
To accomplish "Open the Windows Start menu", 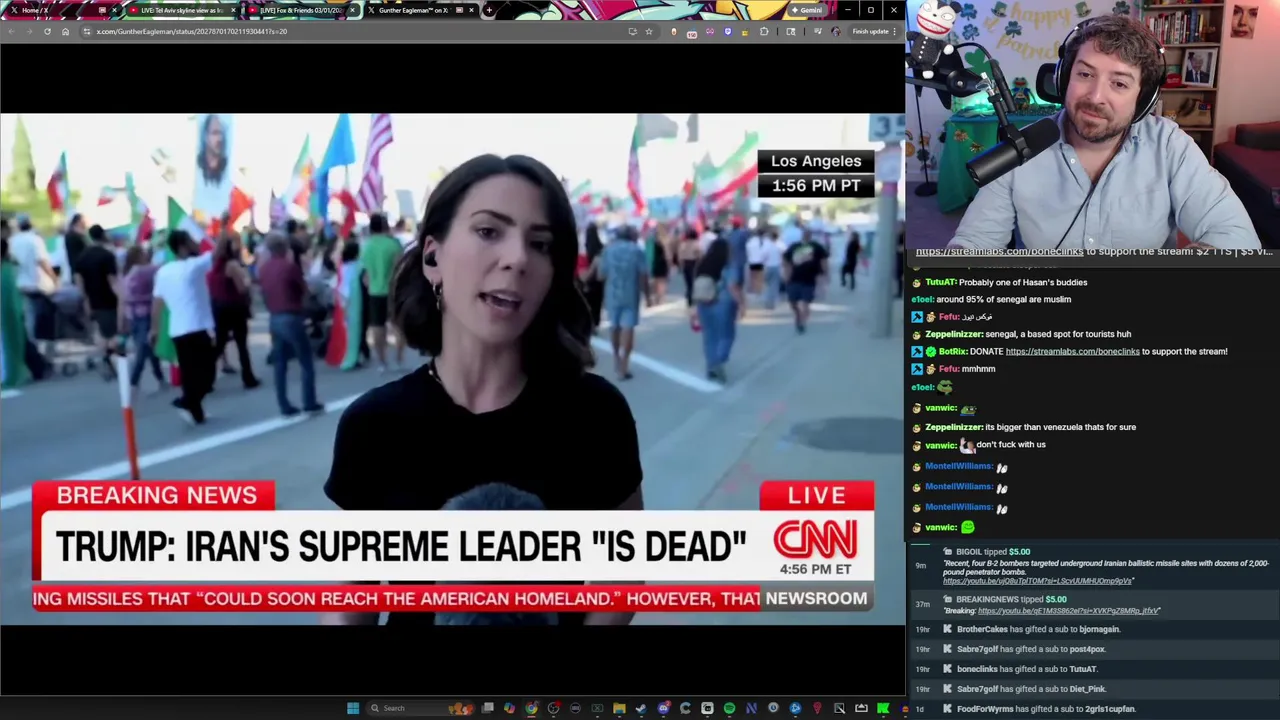I will [x=353, y=708].
